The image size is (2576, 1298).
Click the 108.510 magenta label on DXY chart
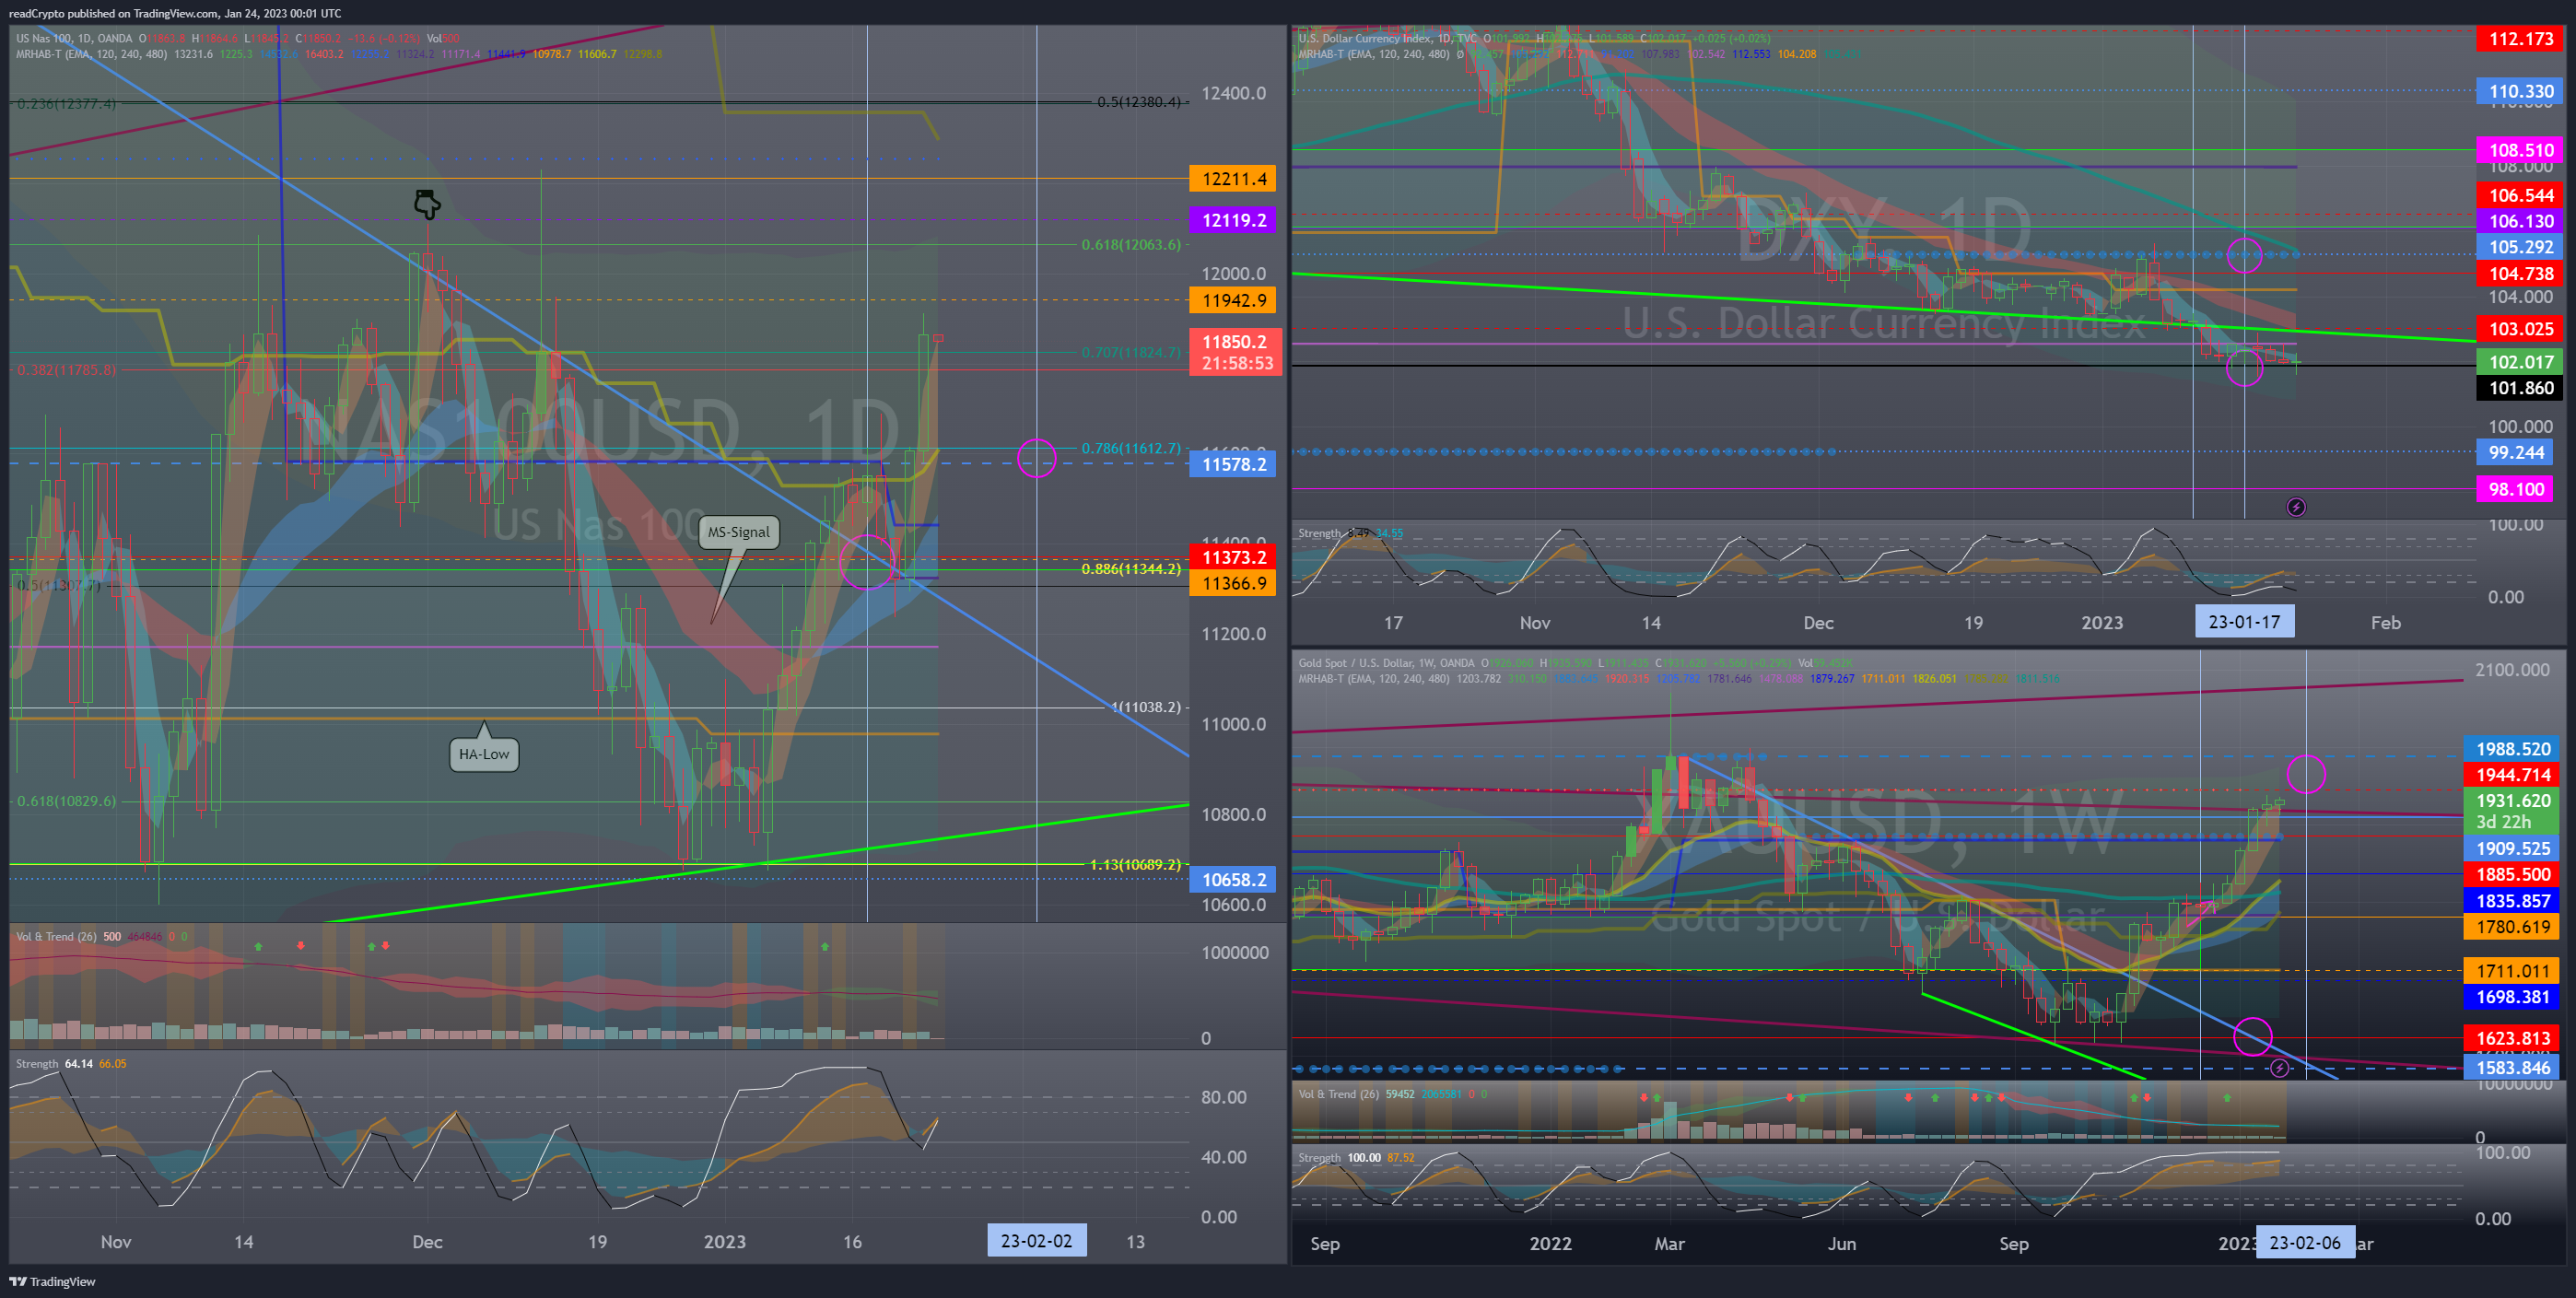tap(2520, 150)
